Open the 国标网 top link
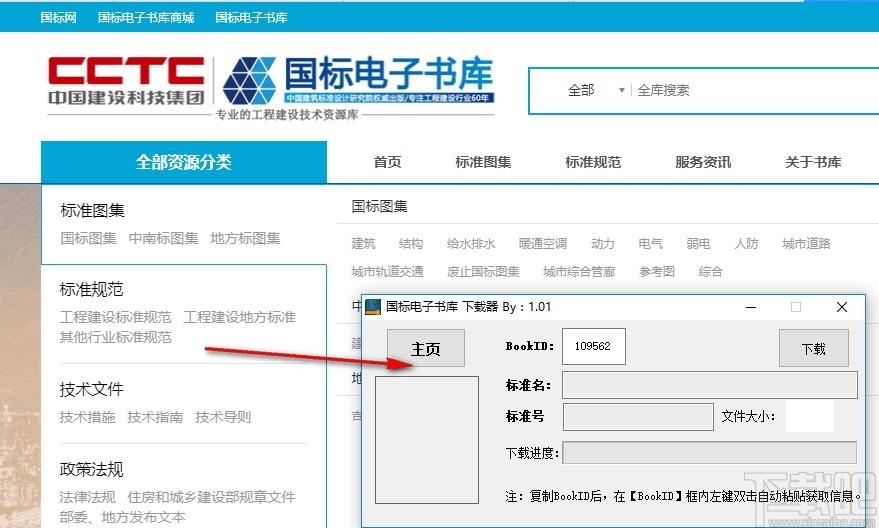This screenshot has height=528, width=879. (x=58, y=17)
